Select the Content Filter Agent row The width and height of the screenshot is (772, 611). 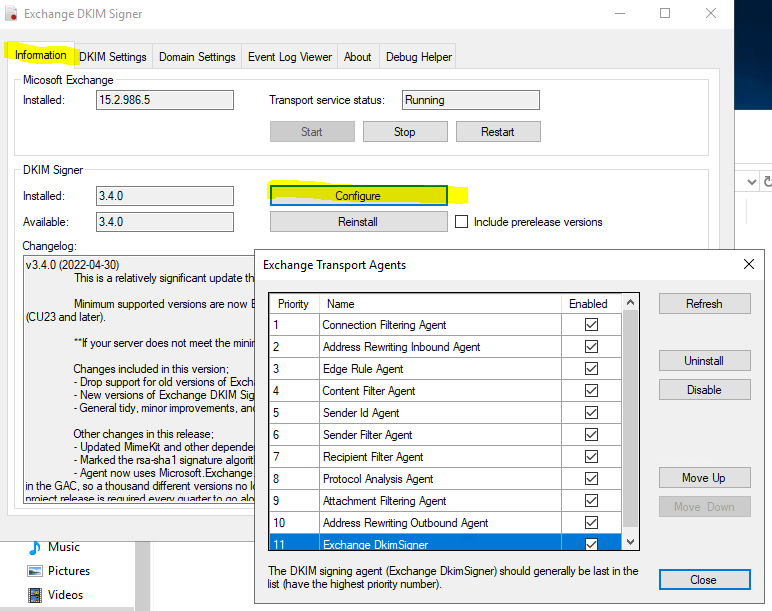[x=446, y=391]
